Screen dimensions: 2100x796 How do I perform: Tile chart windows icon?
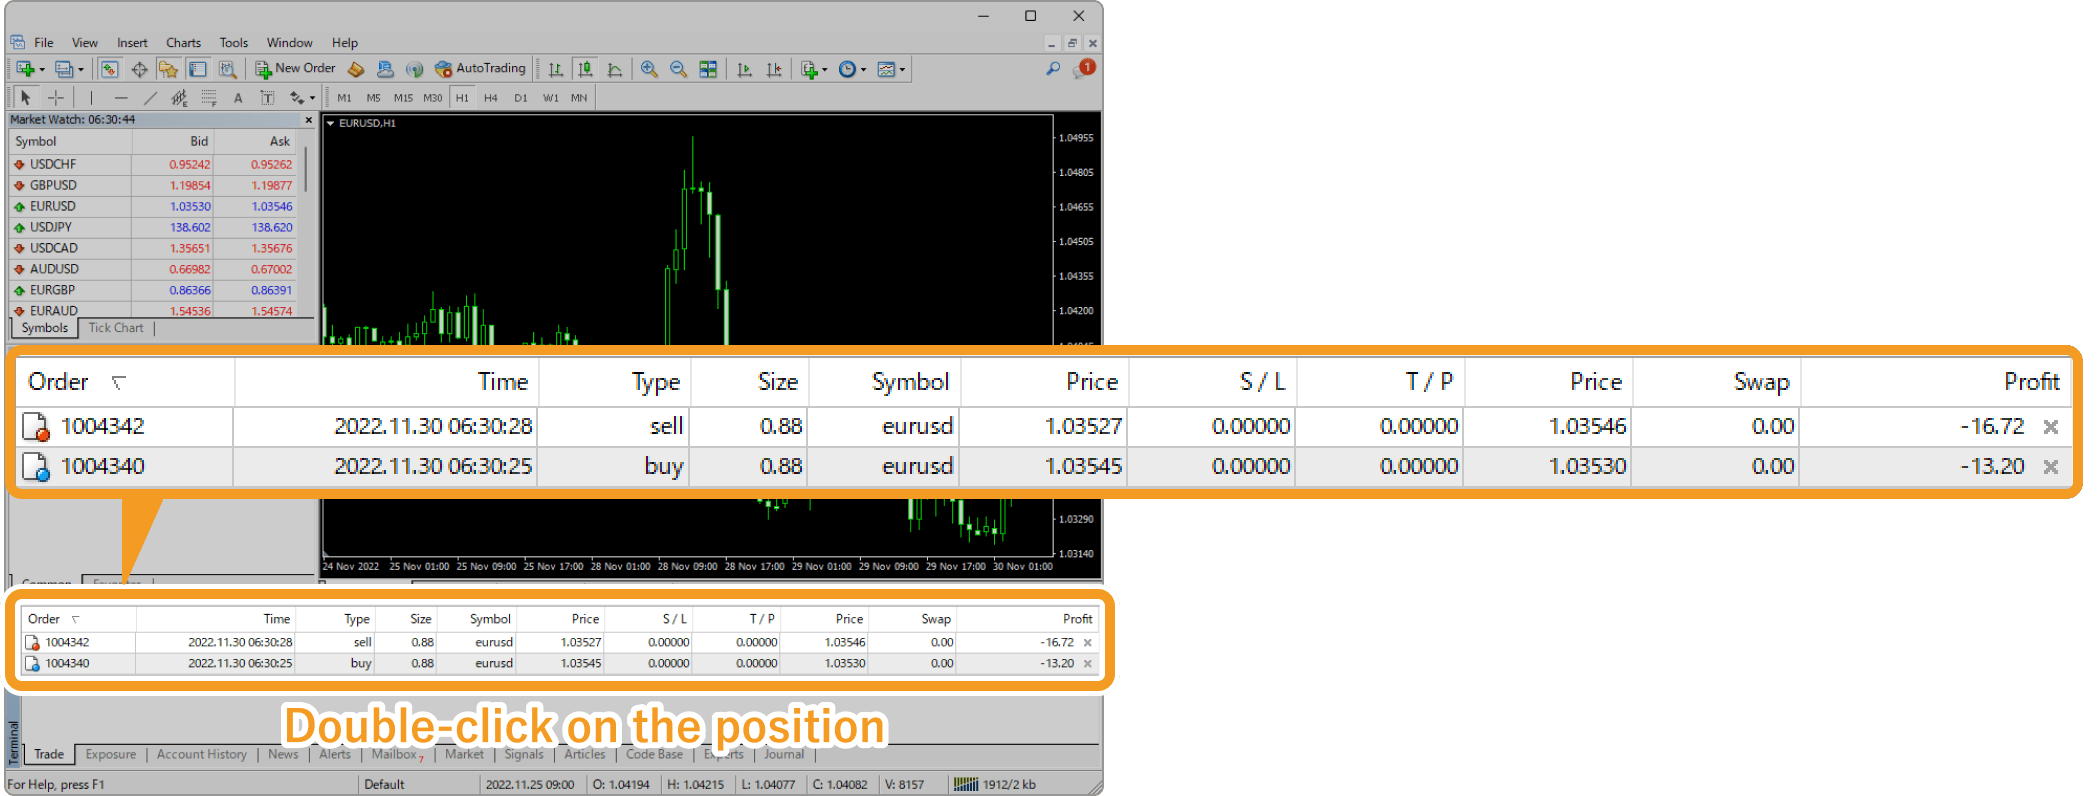(x=708, y=69)
